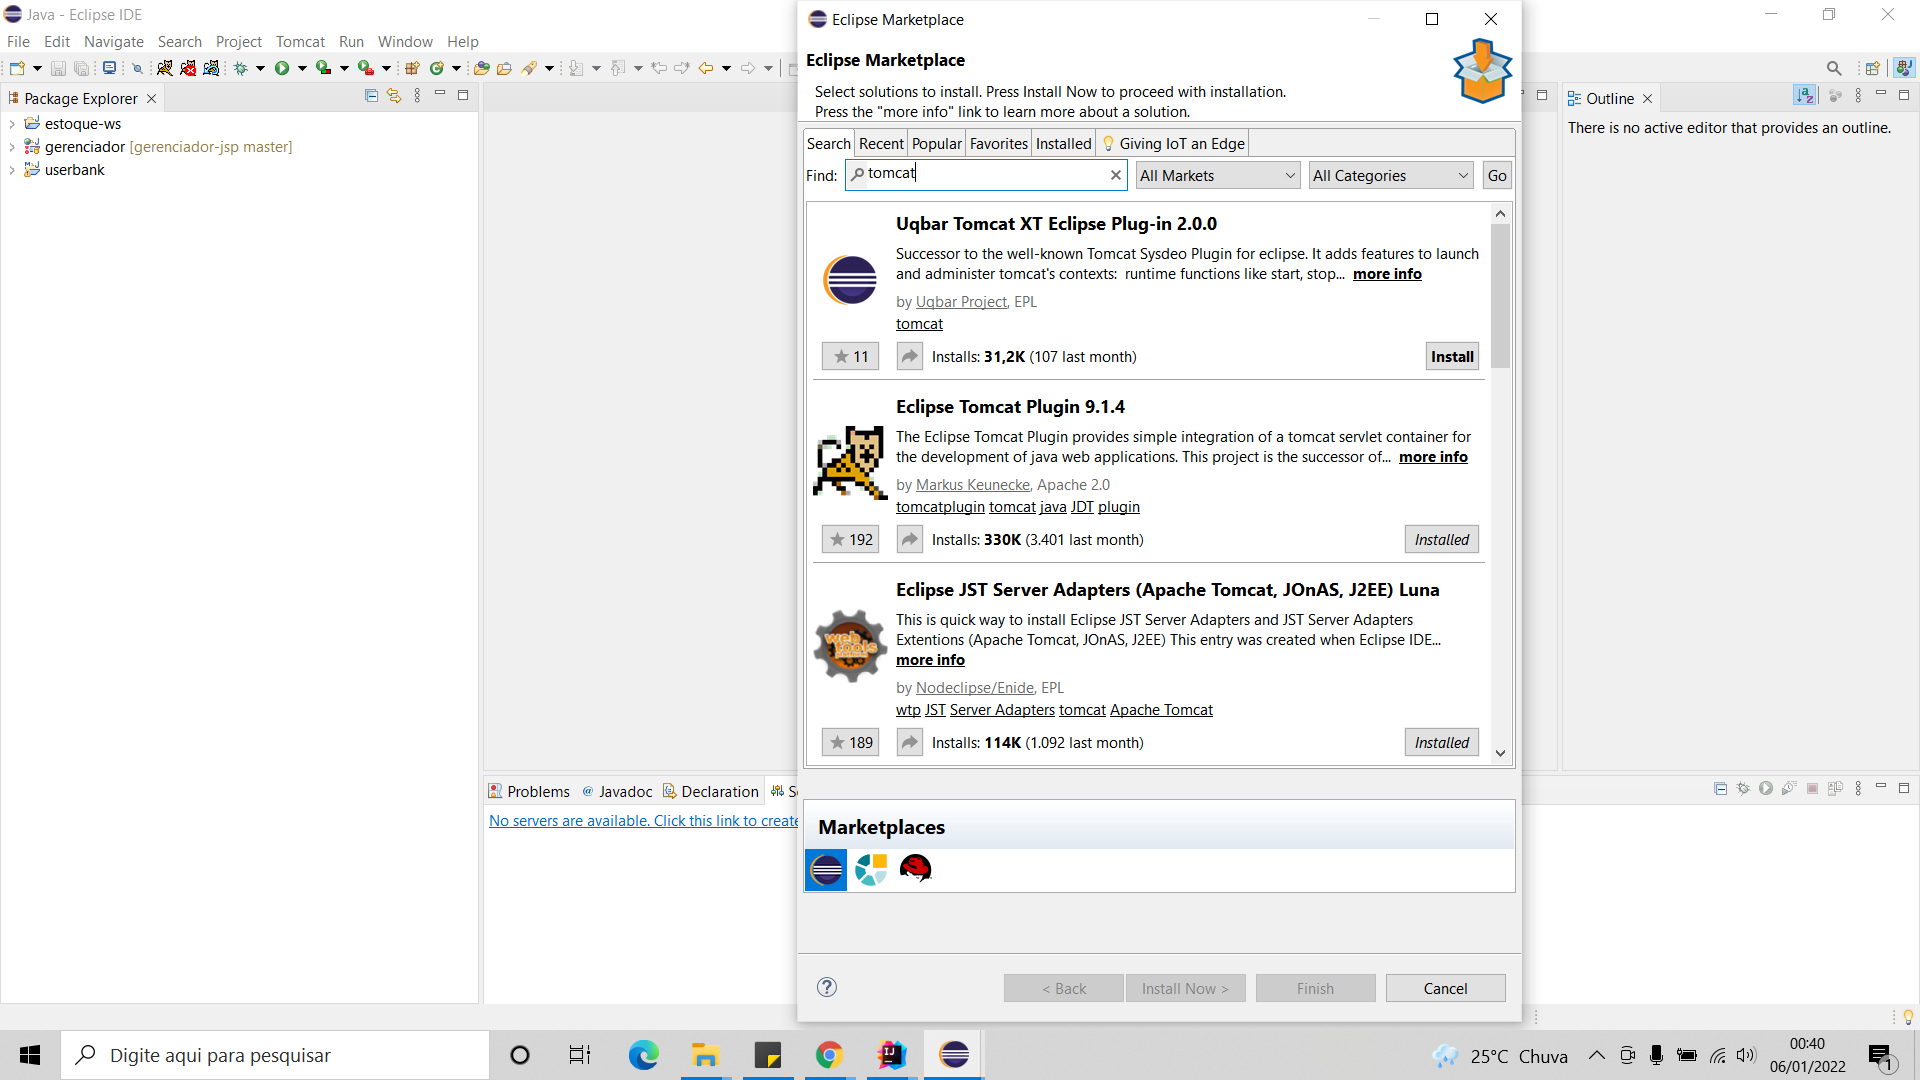Open the All Markets dropdown

point(1218,176)
